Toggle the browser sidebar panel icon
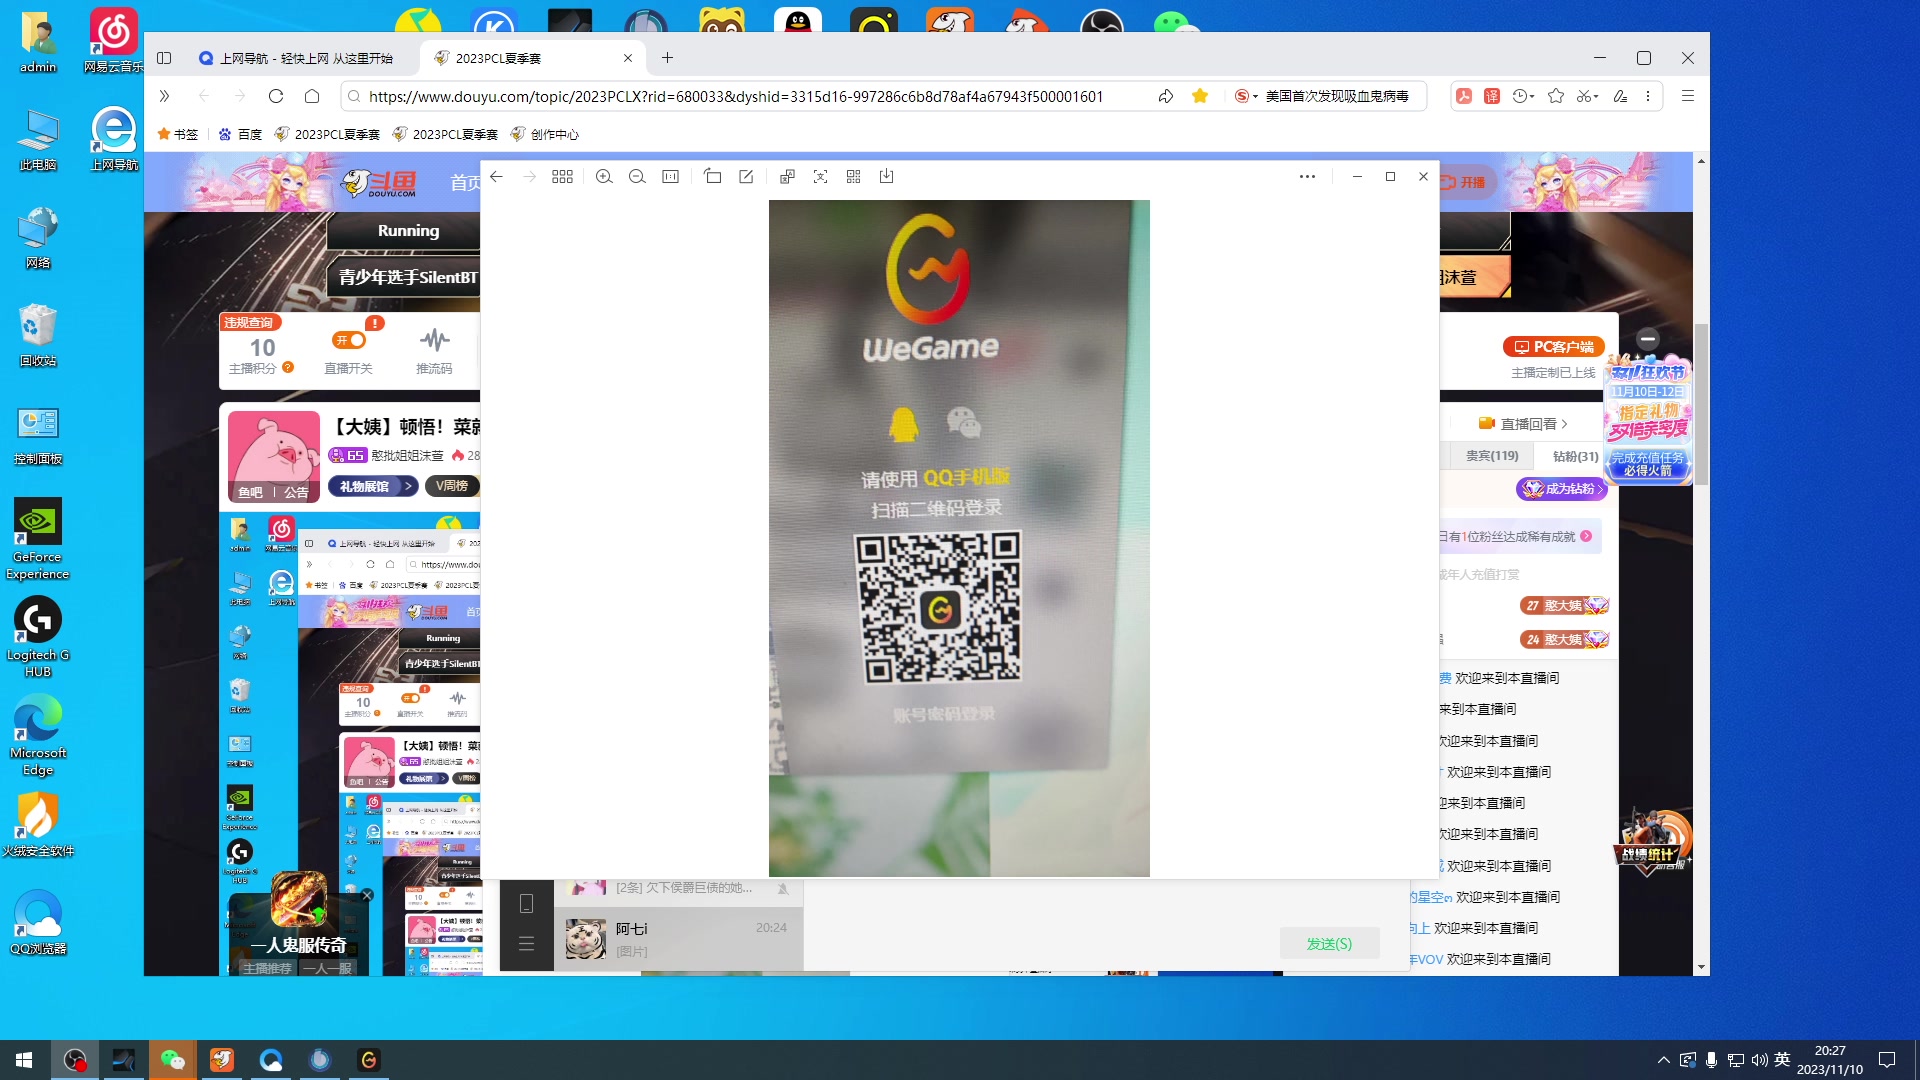Image resolution: width=1920 pixels, height=1080 pixels. [165, 58]
